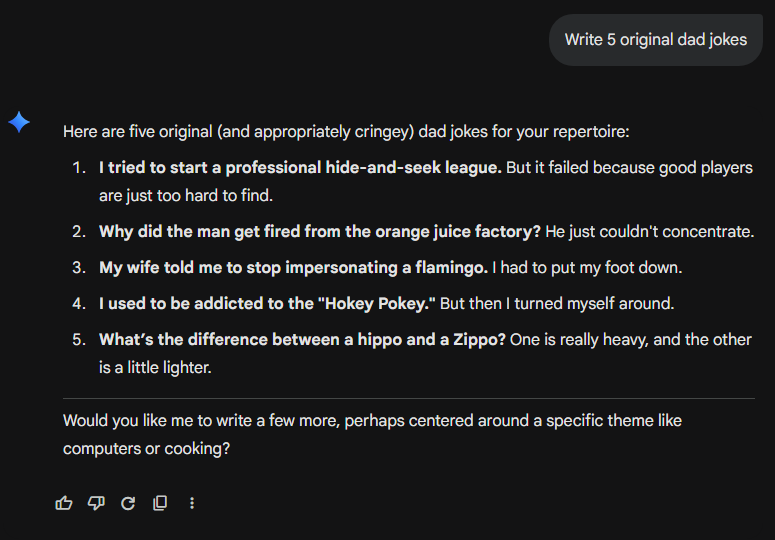This screenshot has height=540, width=775.
Task: Open the three-dot more options menu
Action: (192, 503)
